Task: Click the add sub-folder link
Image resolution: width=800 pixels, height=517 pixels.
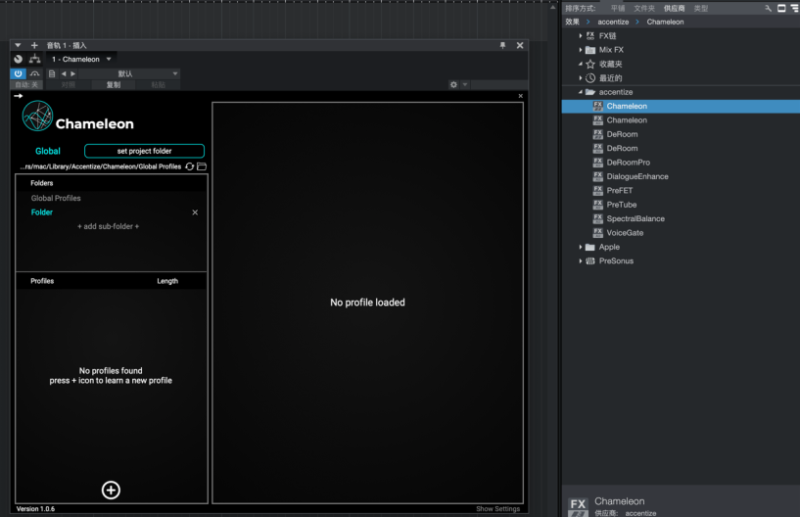Action: click(x=108, y=226)
